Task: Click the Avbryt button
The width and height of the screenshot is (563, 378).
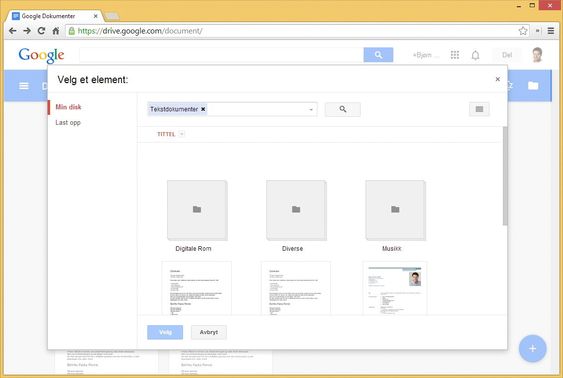Action: (209, 332)
